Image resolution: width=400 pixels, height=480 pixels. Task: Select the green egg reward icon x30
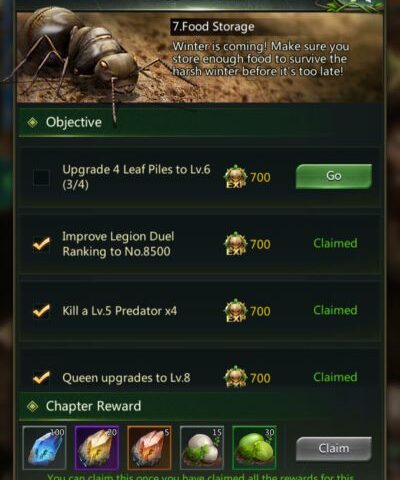(254, 447)
